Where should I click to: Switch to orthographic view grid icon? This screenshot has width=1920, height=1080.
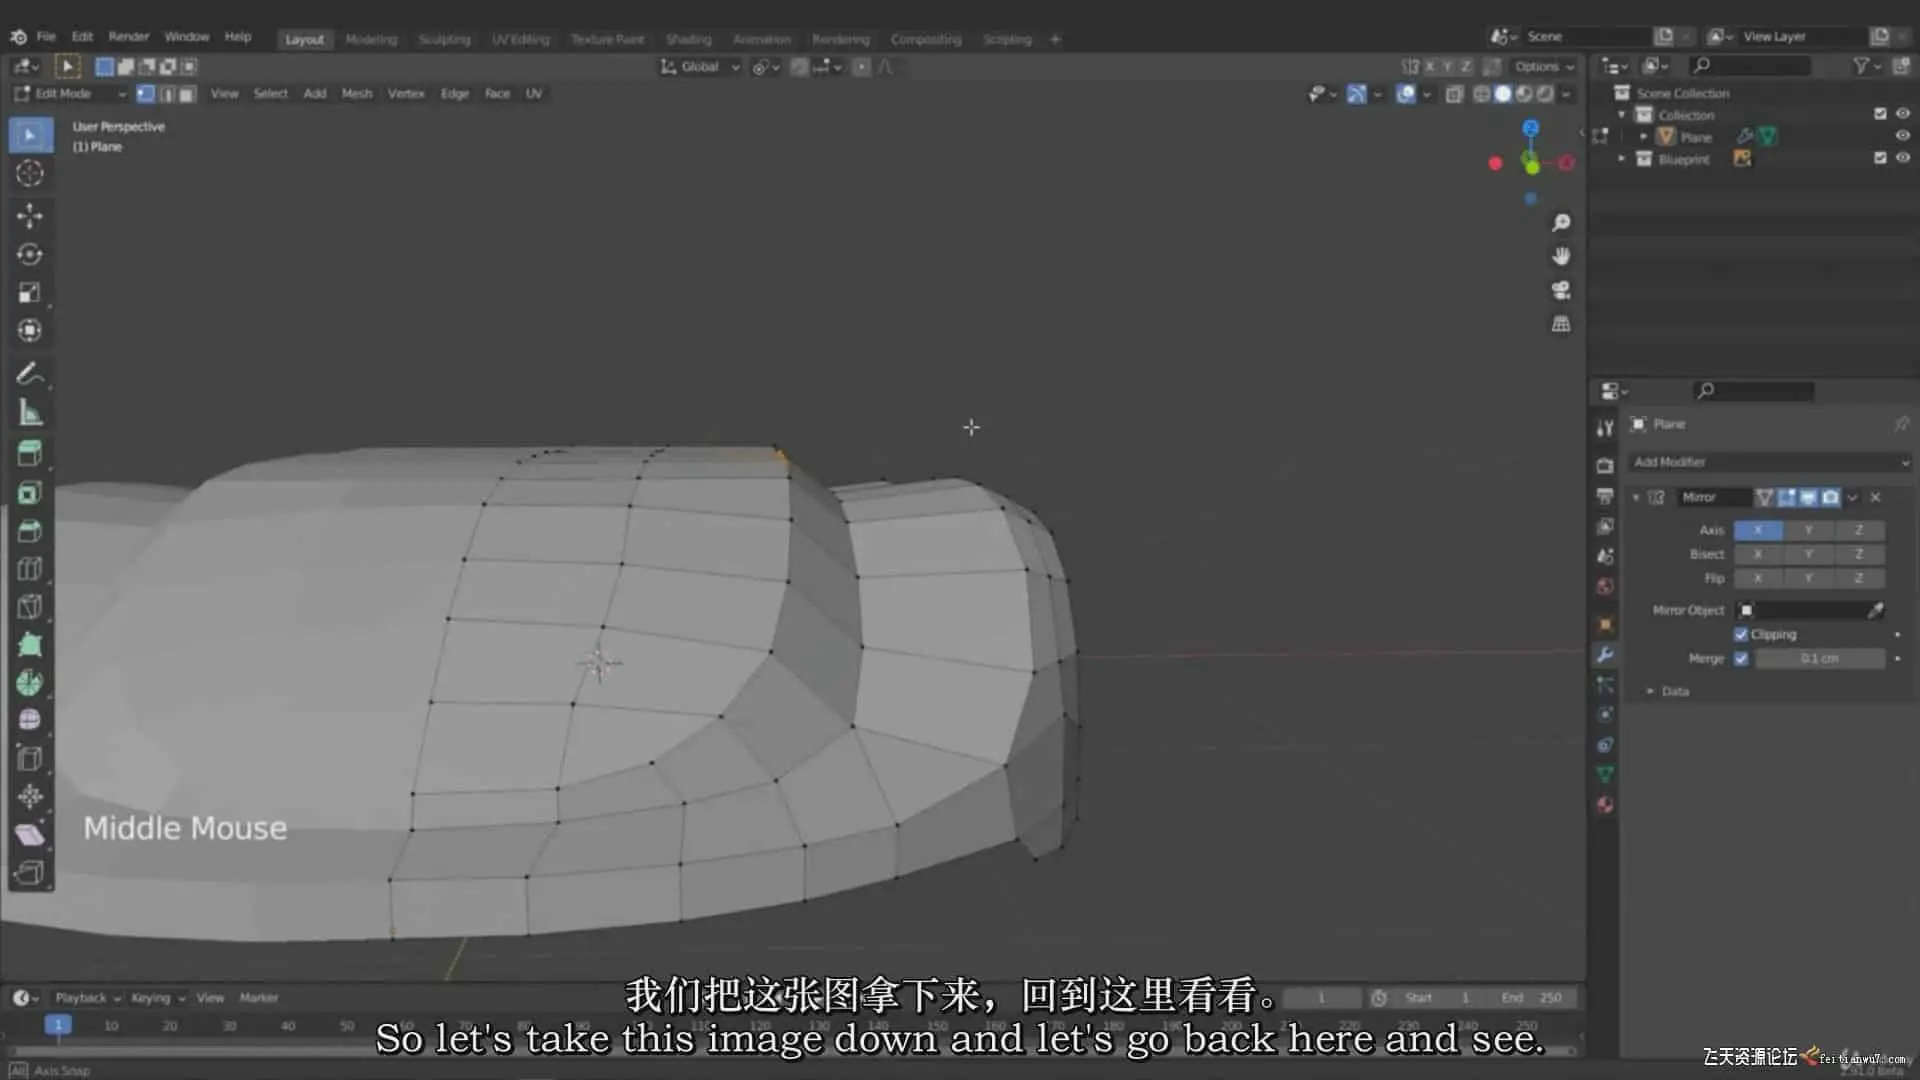(1560, 324)
